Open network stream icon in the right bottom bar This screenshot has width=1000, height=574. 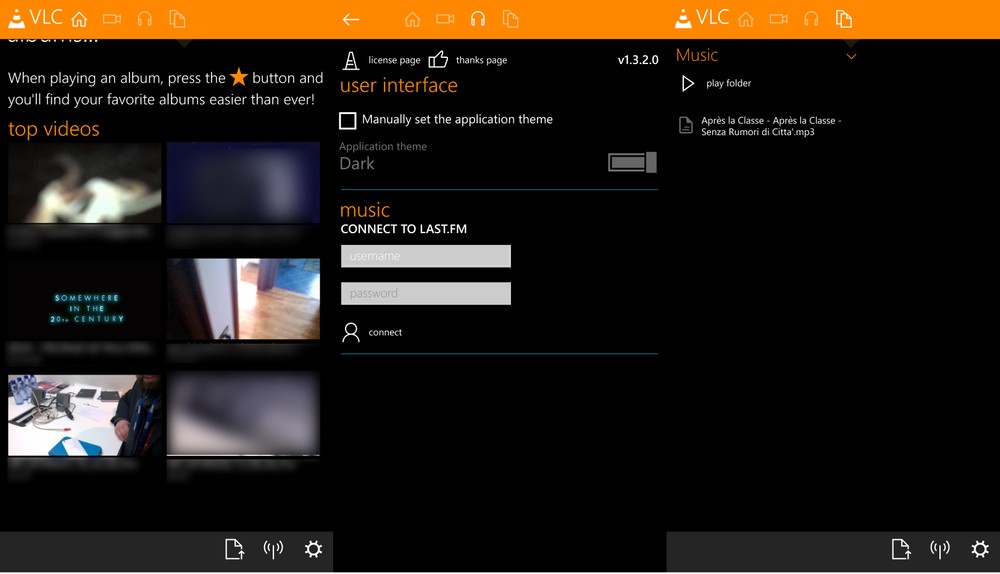pos(940,549)
